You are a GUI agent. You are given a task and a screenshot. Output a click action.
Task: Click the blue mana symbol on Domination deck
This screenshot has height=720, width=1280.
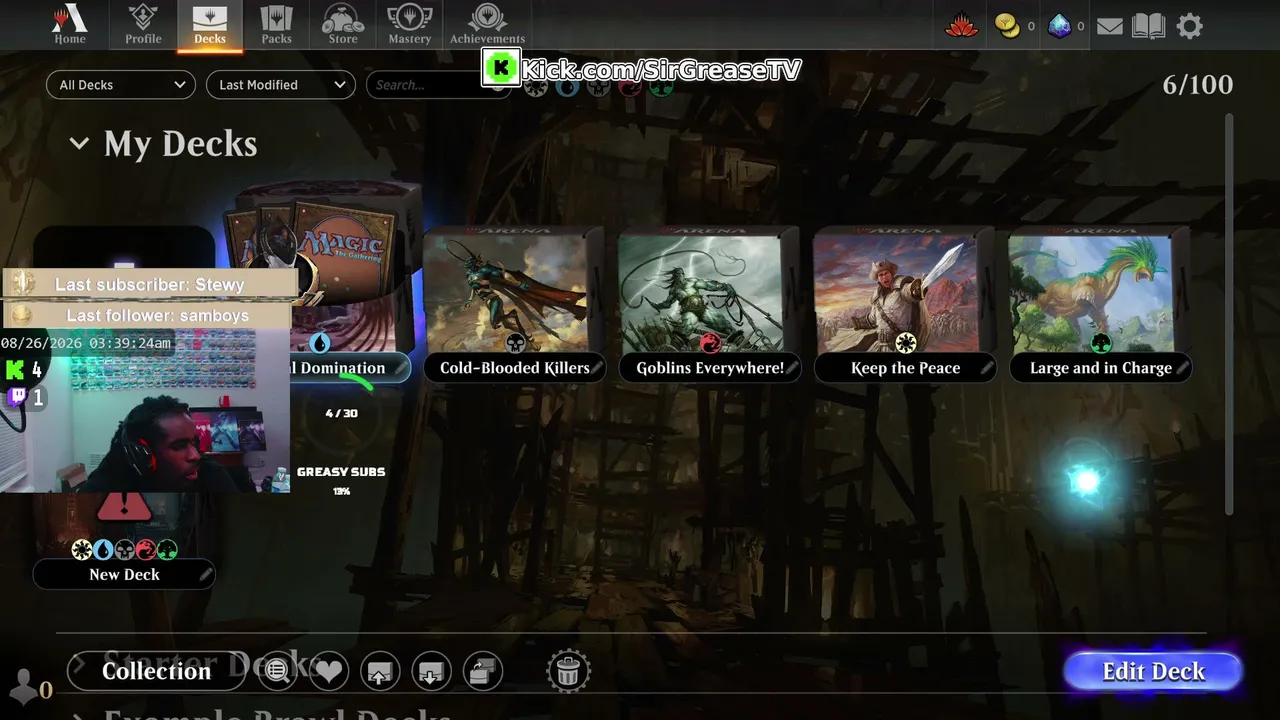[x=320, y=343]
